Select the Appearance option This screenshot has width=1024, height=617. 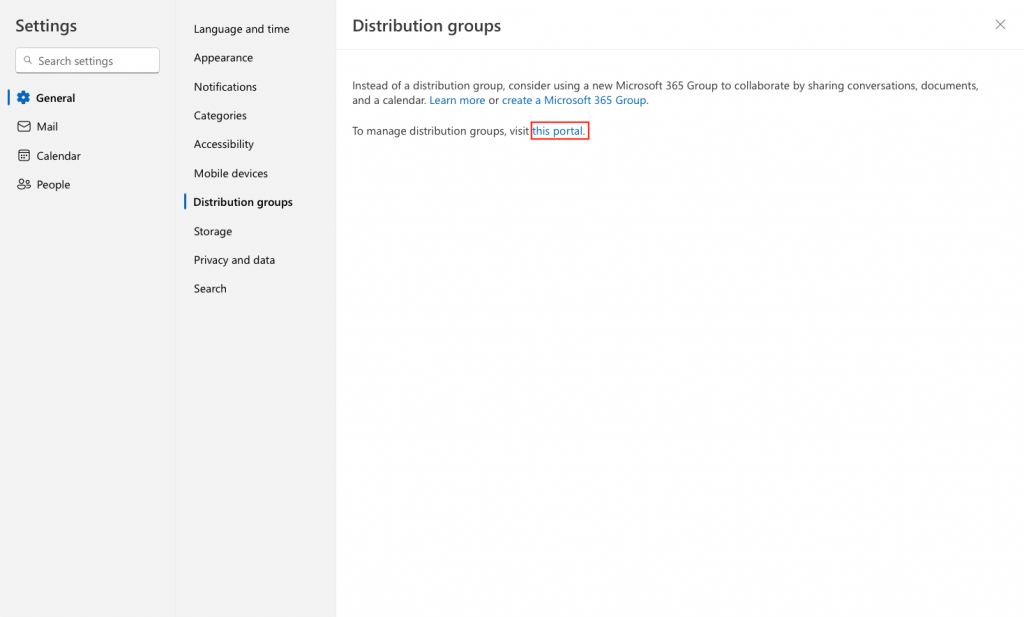[x=223, y=57]
